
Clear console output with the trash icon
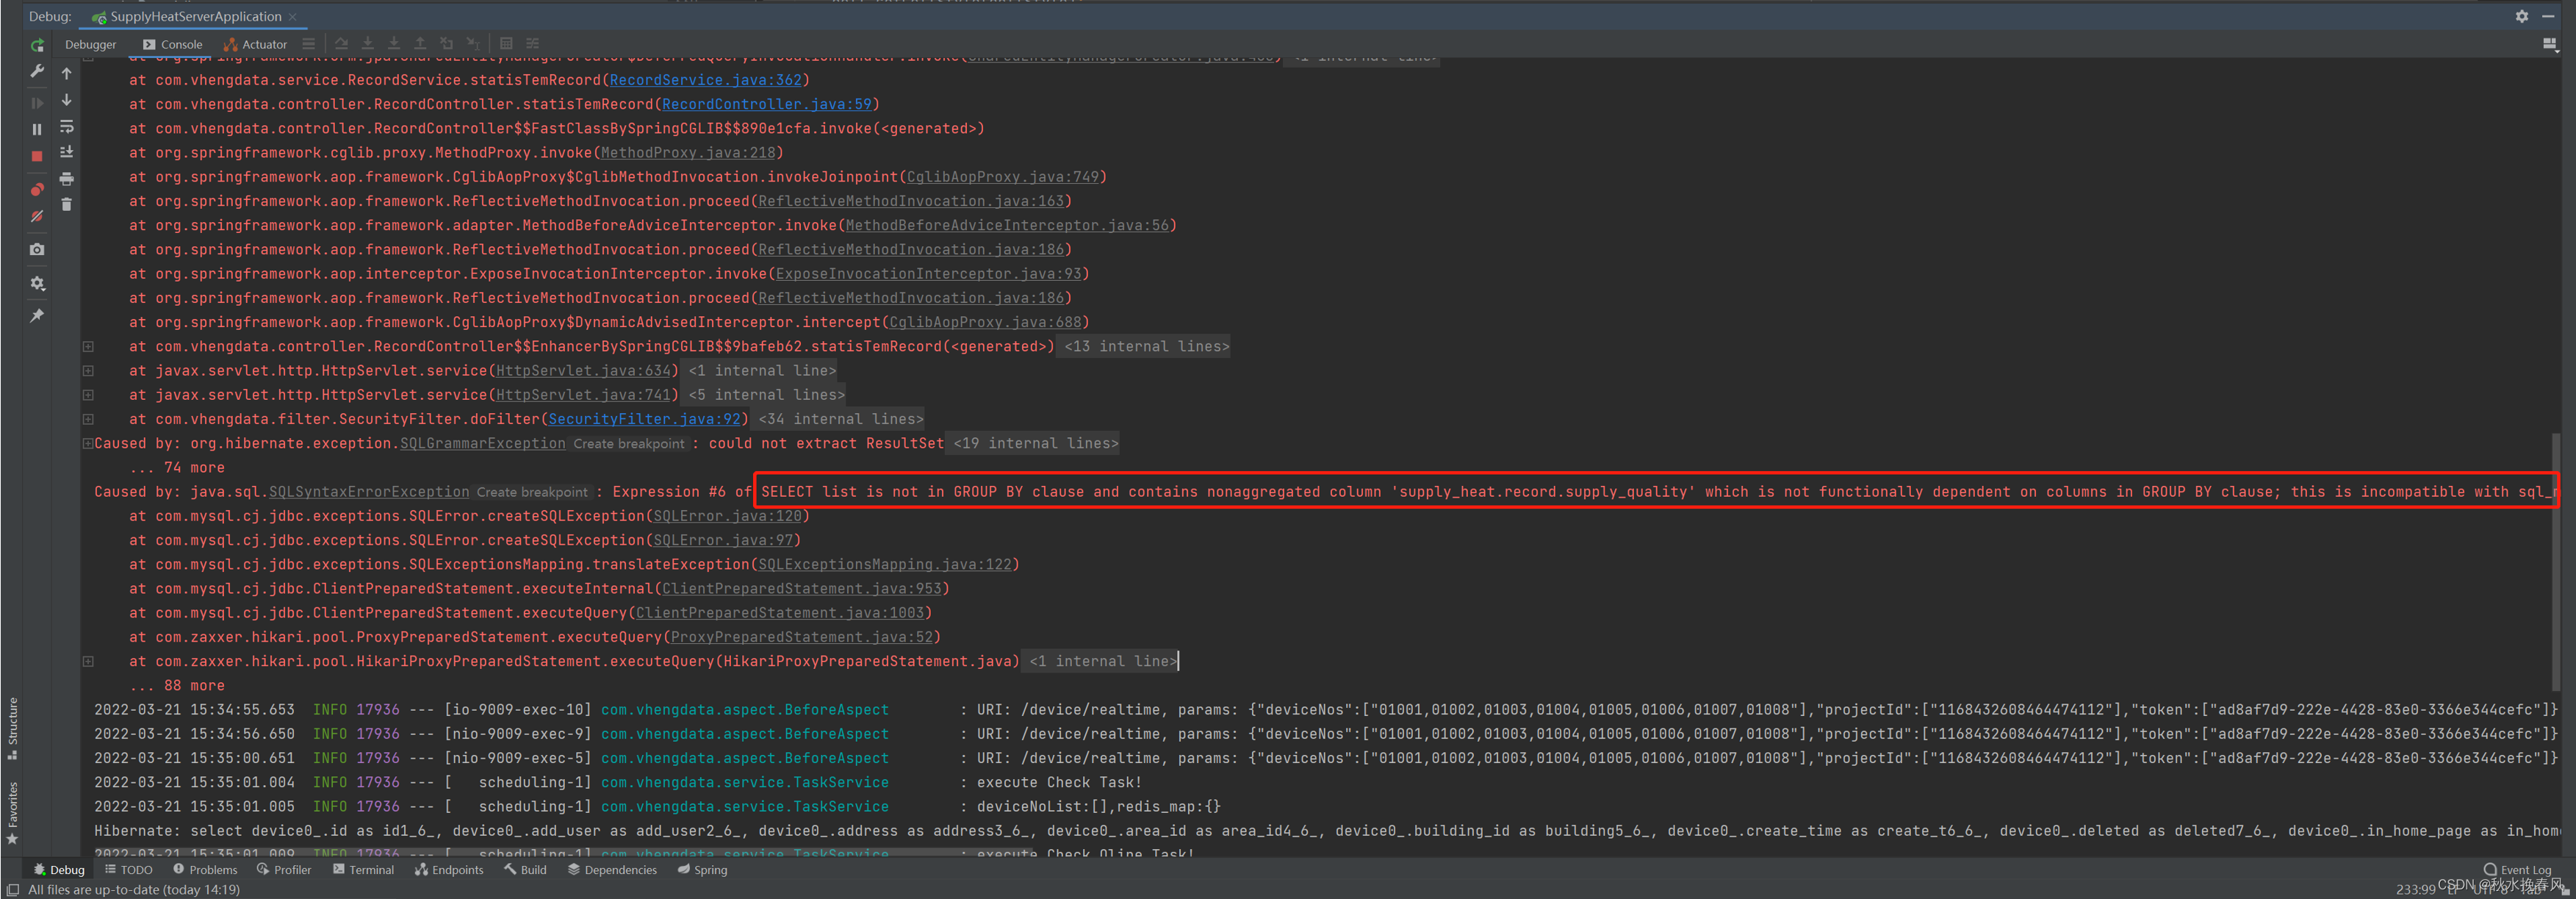[67, 204]
